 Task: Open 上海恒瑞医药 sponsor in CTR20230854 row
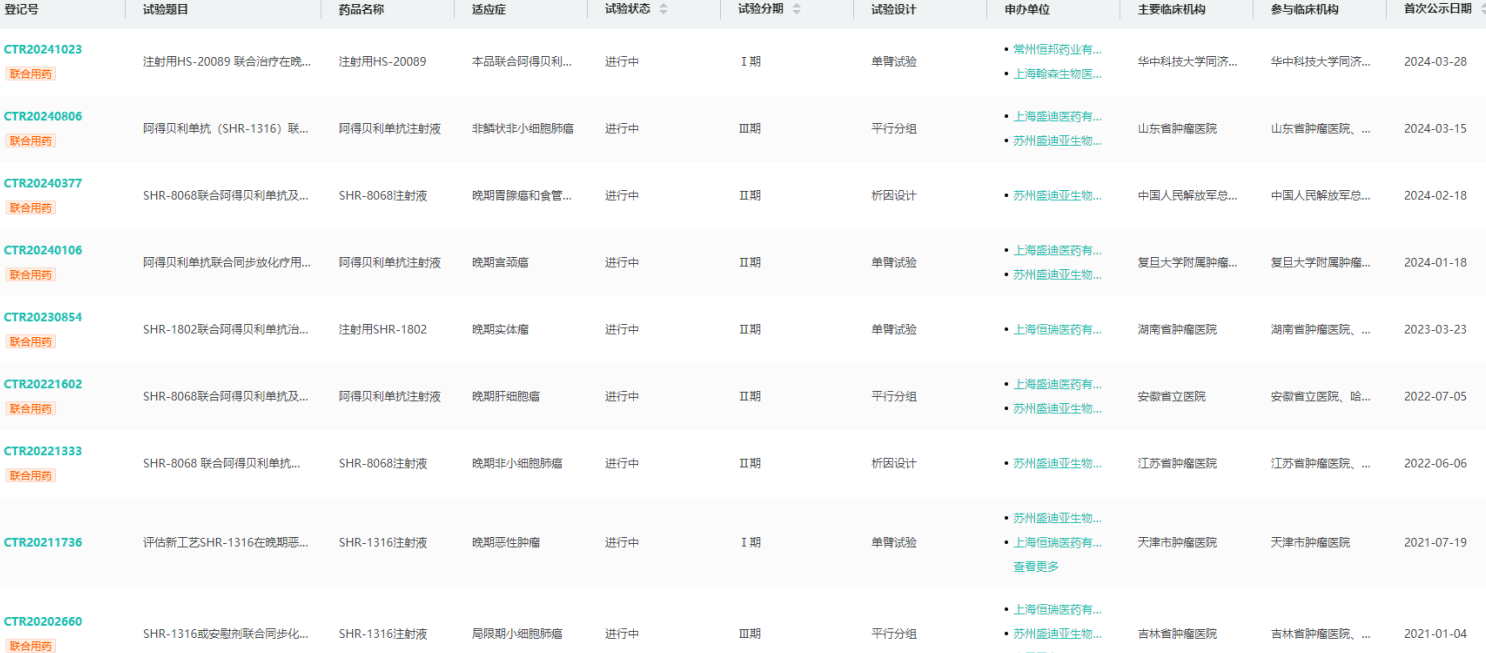pos(1056,329)
